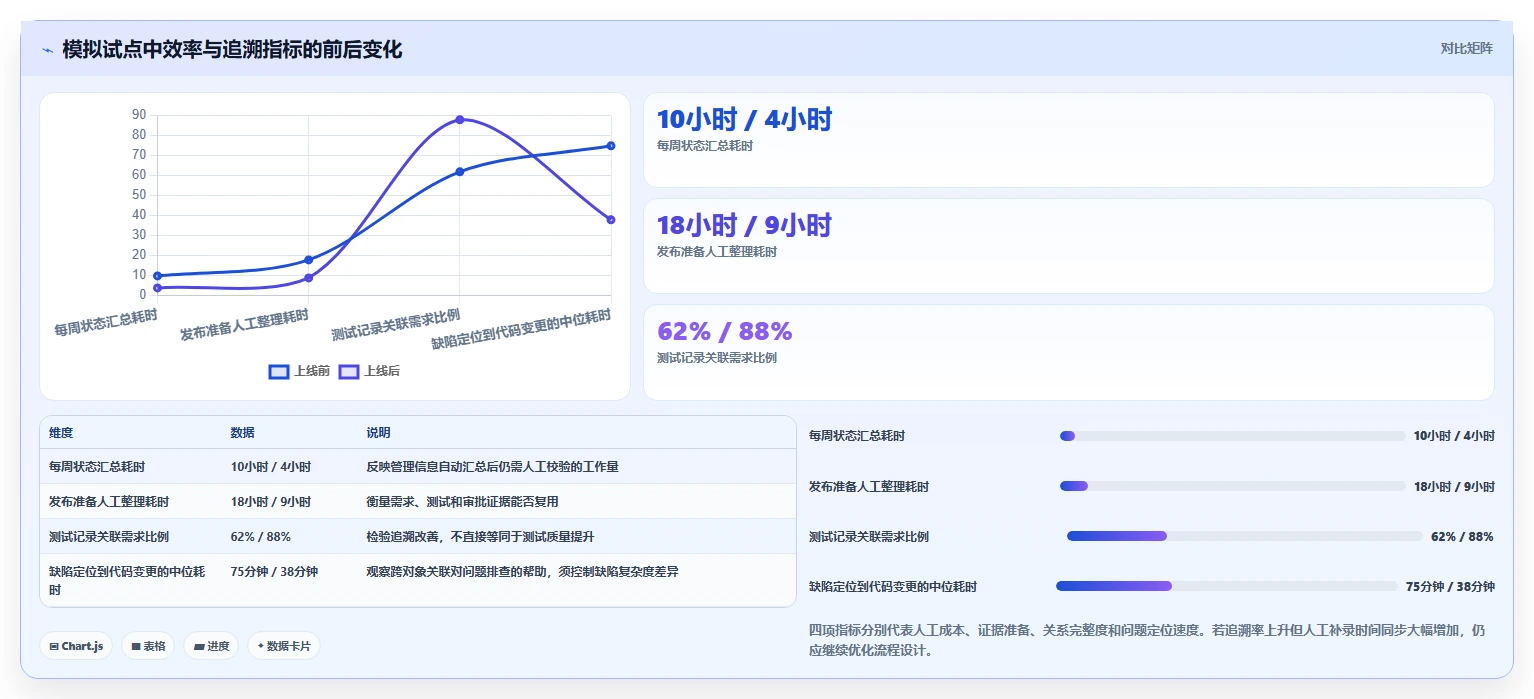Click 上线后 data point at value 38

611,219
